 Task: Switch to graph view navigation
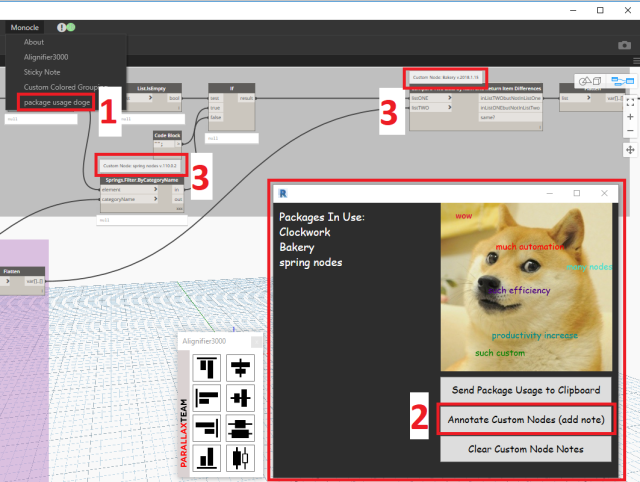[x=622, y=81]
